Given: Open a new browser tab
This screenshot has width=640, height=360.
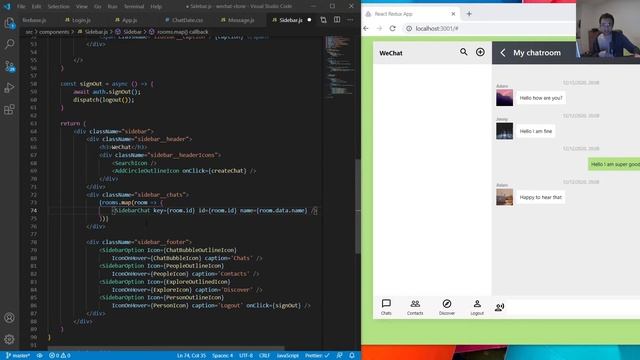Looking at the screenshot, I should point(469,14).
